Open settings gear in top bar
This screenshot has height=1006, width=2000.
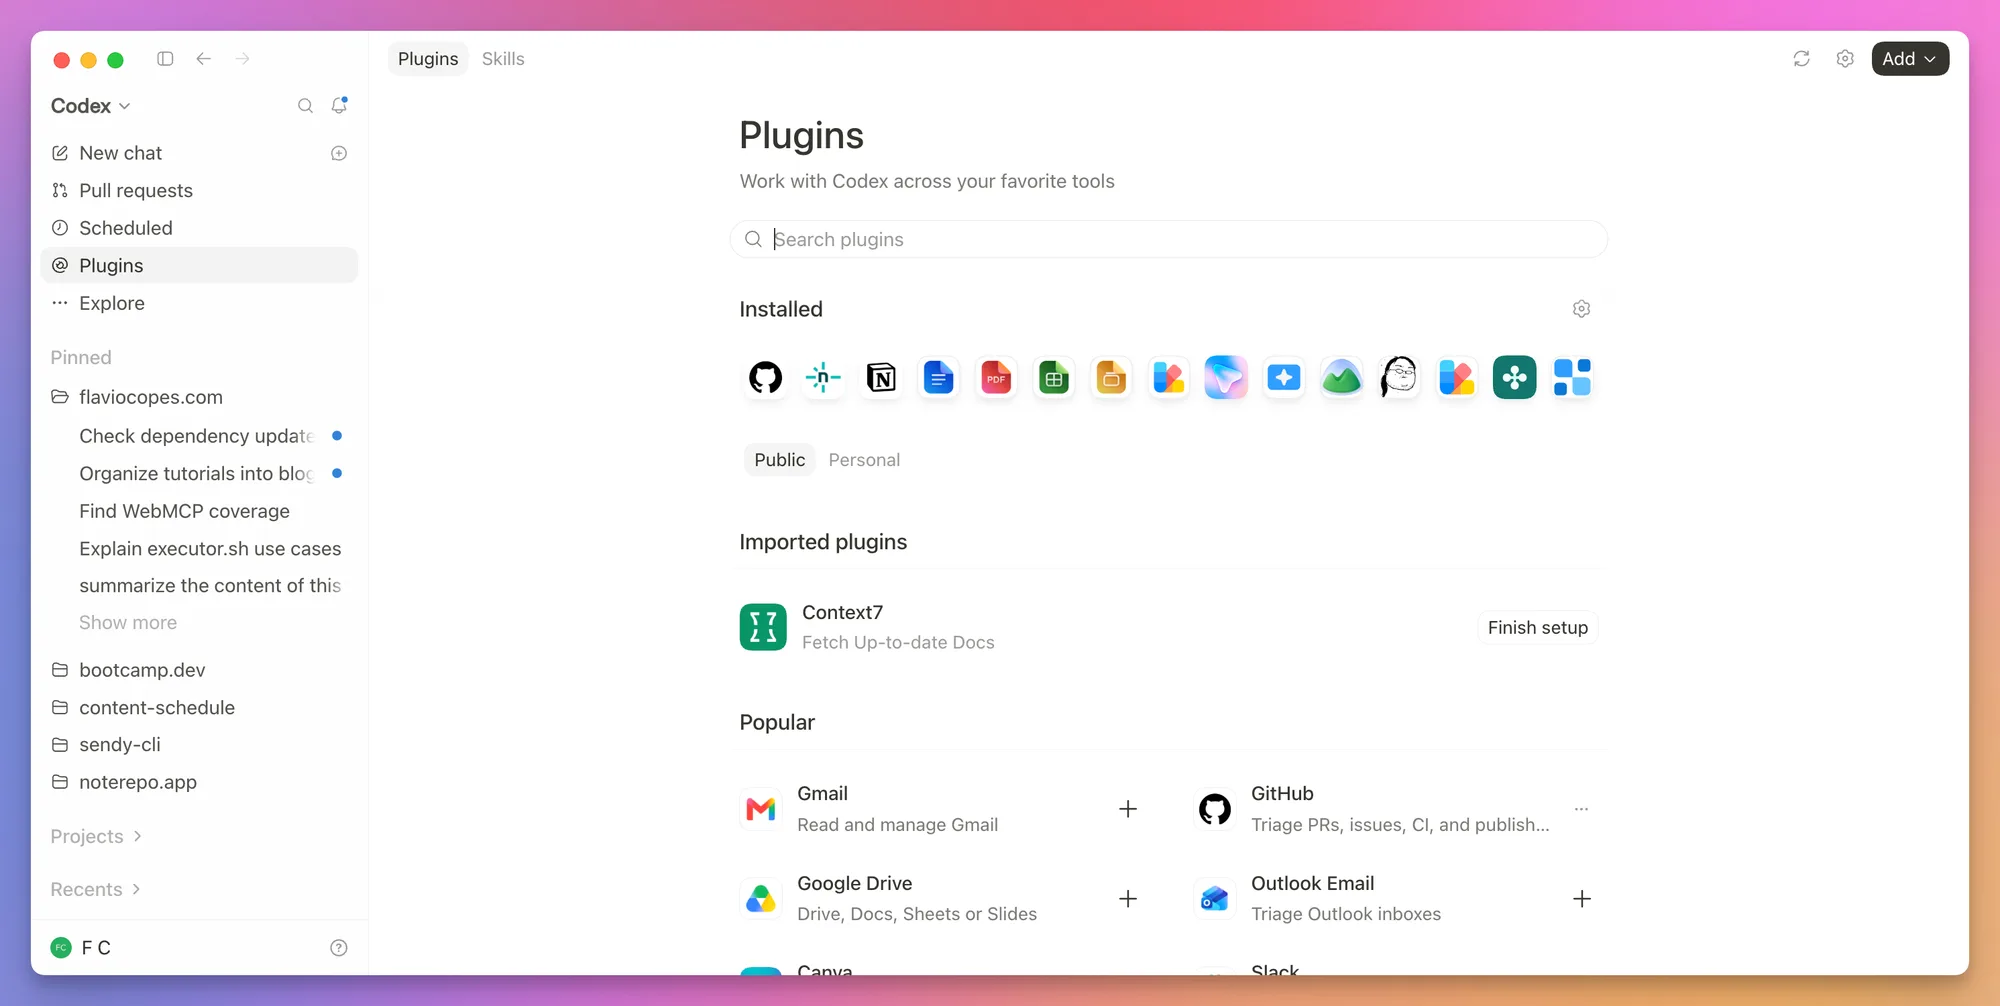1845,59
